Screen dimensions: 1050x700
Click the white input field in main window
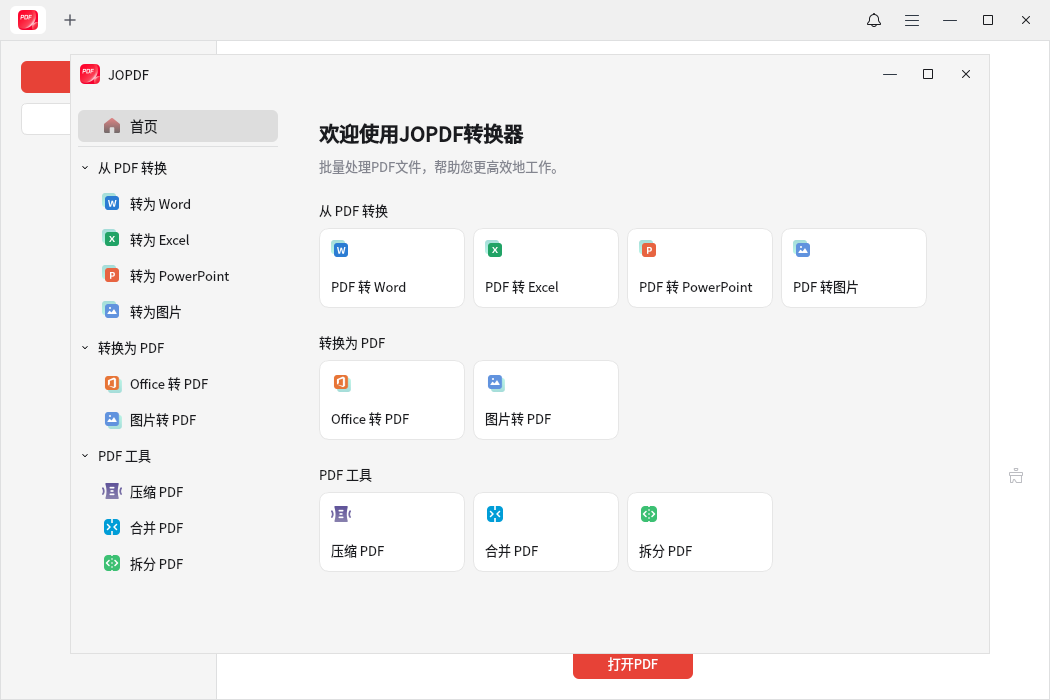pos(46,119)
